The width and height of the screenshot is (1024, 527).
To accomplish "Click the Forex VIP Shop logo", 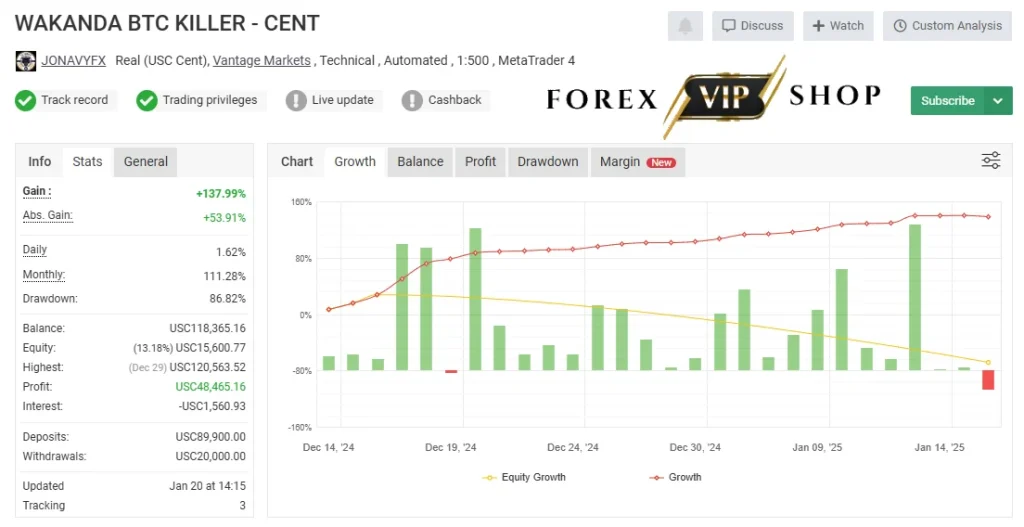I will [714, 98].
